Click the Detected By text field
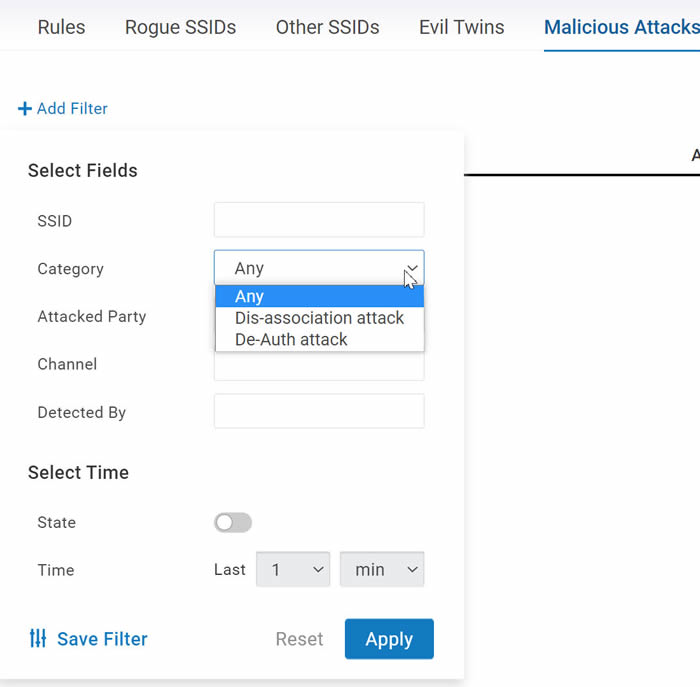The image size is (700, 687). (319, 411)
